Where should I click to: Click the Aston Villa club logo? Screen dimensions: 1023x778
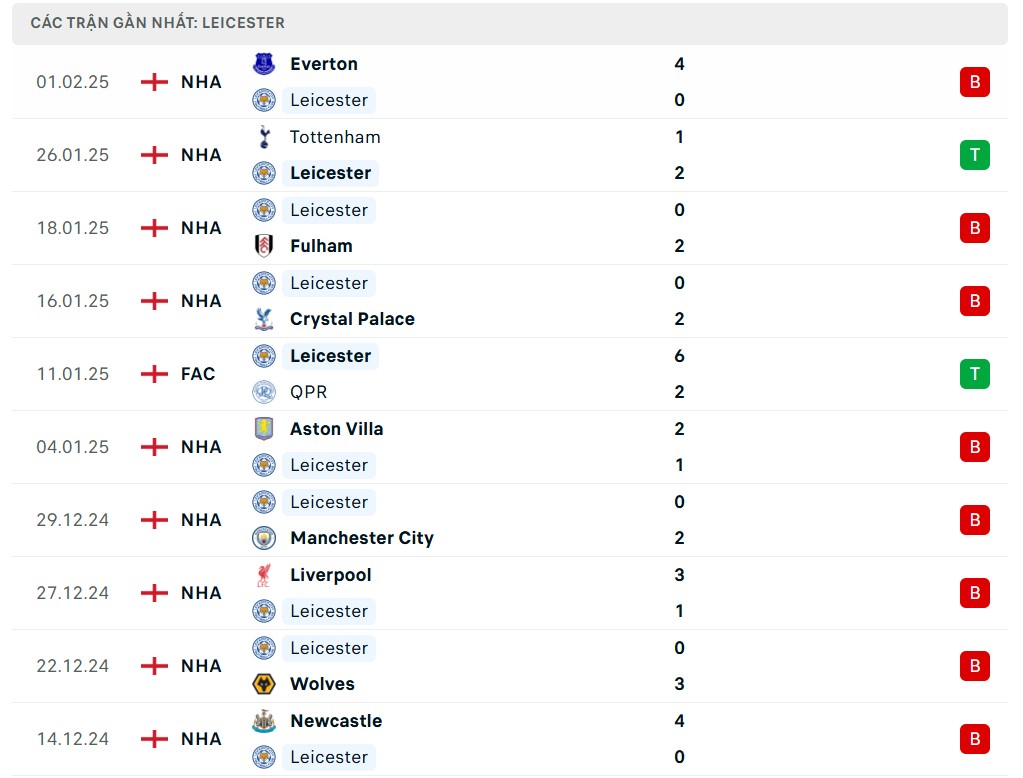(x=263, y=428)
